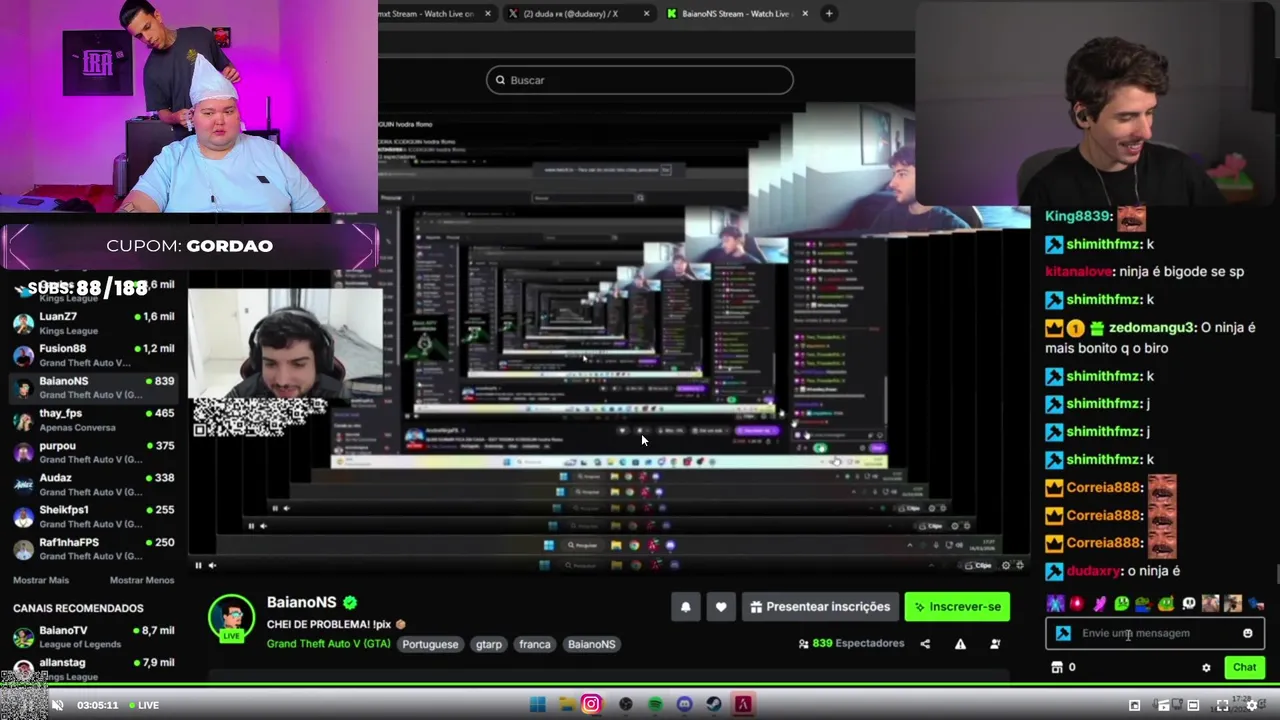Click the player settings gear
This screenshot has width=1280, height=720.
click(1252, 705)
